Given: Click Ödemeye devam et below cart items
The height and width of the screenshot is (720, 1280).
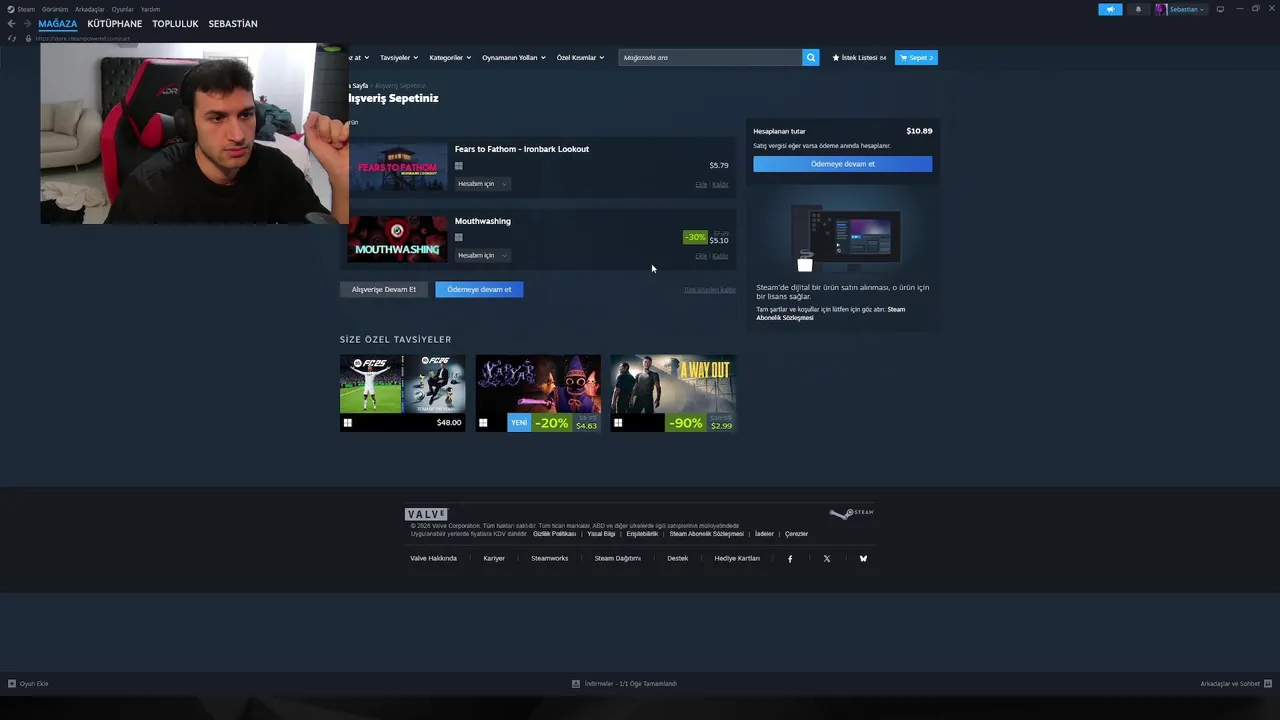Looking at the screenshot, I should tap(479, 289).
